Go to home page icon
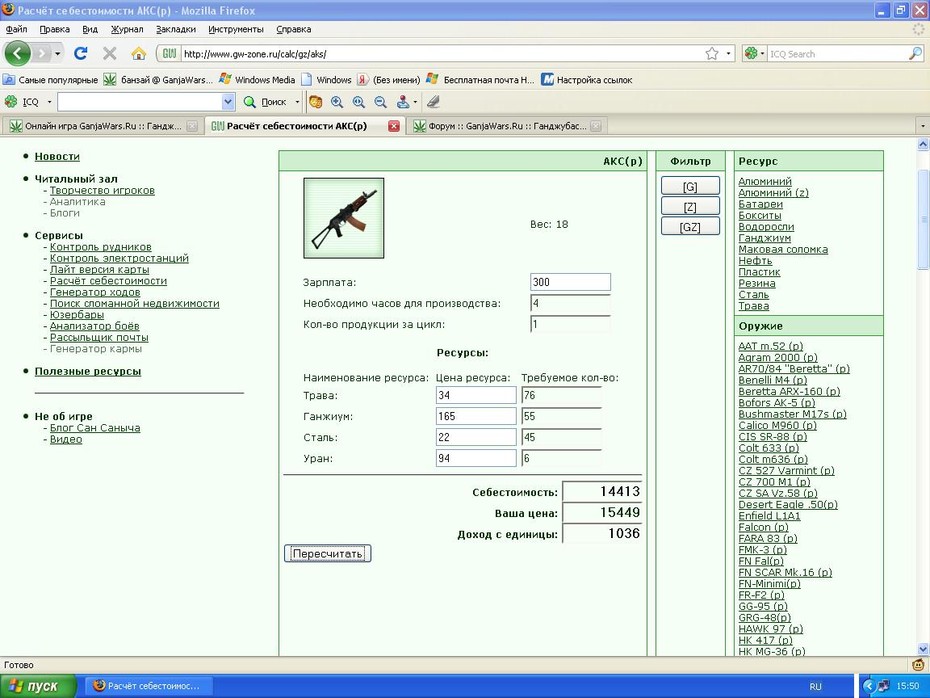Screen dimensions: 930x698 point(138,54)
